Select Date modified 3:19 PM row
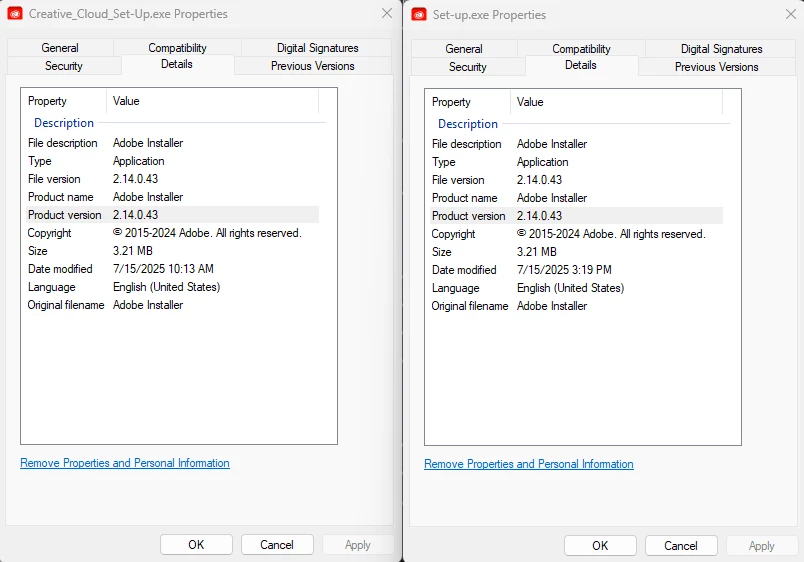 pyautogui.click(x=576, y=270)
